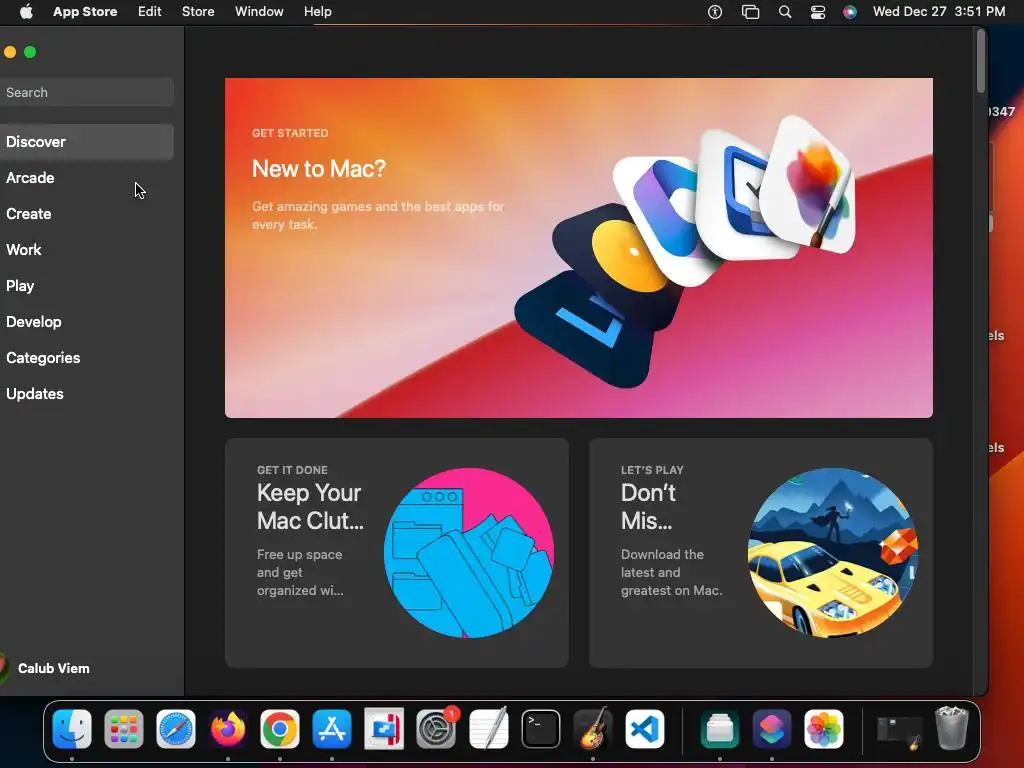Open the 'Keep Your Mac Clut...' story card

pyautogui.click(x=396, y=552)
